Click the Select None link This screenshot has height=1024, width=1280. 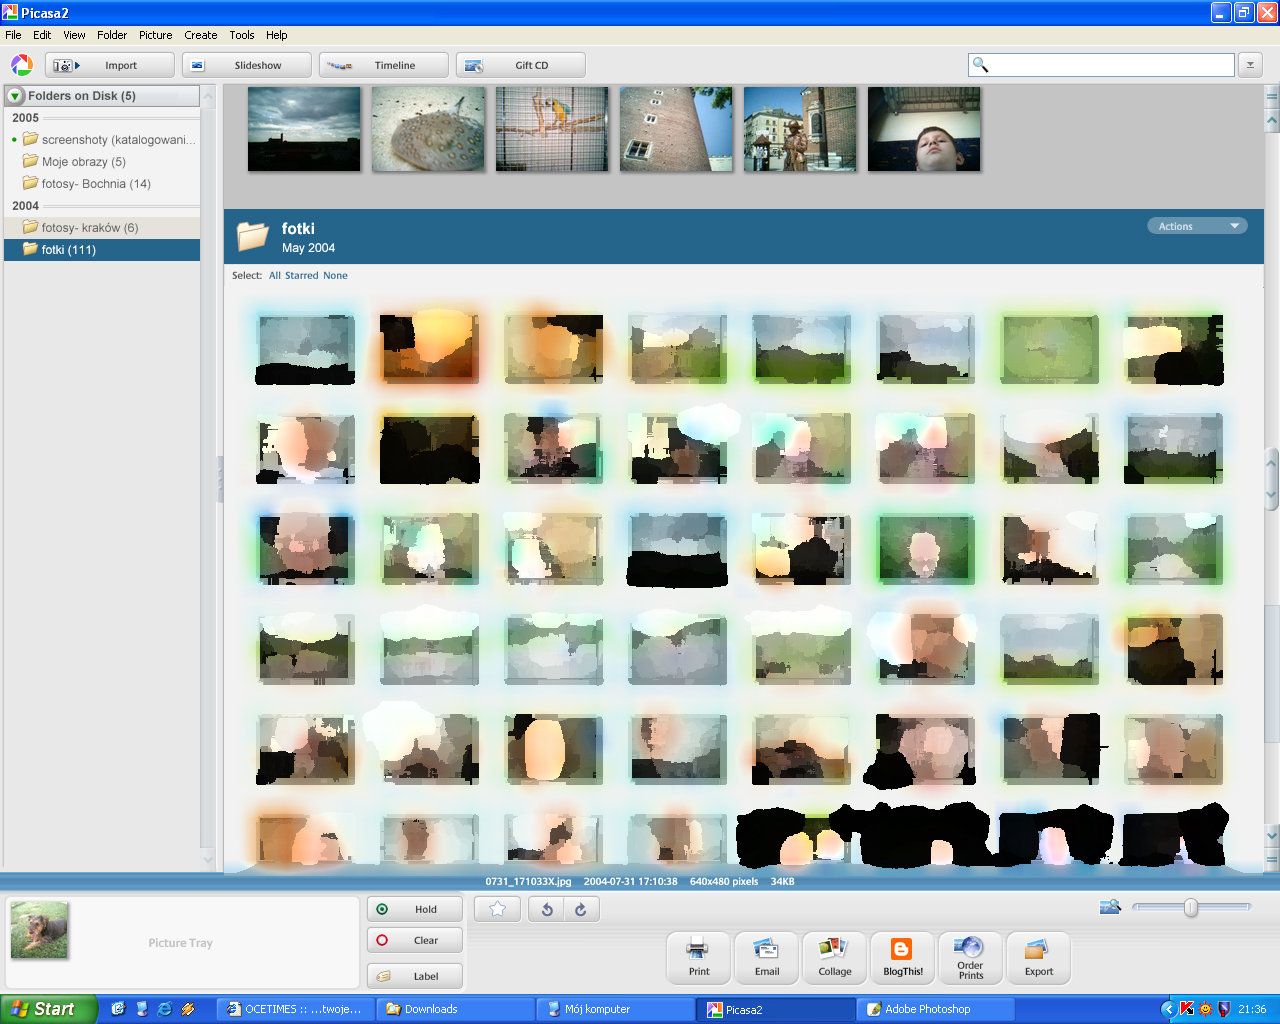(335, 276)
